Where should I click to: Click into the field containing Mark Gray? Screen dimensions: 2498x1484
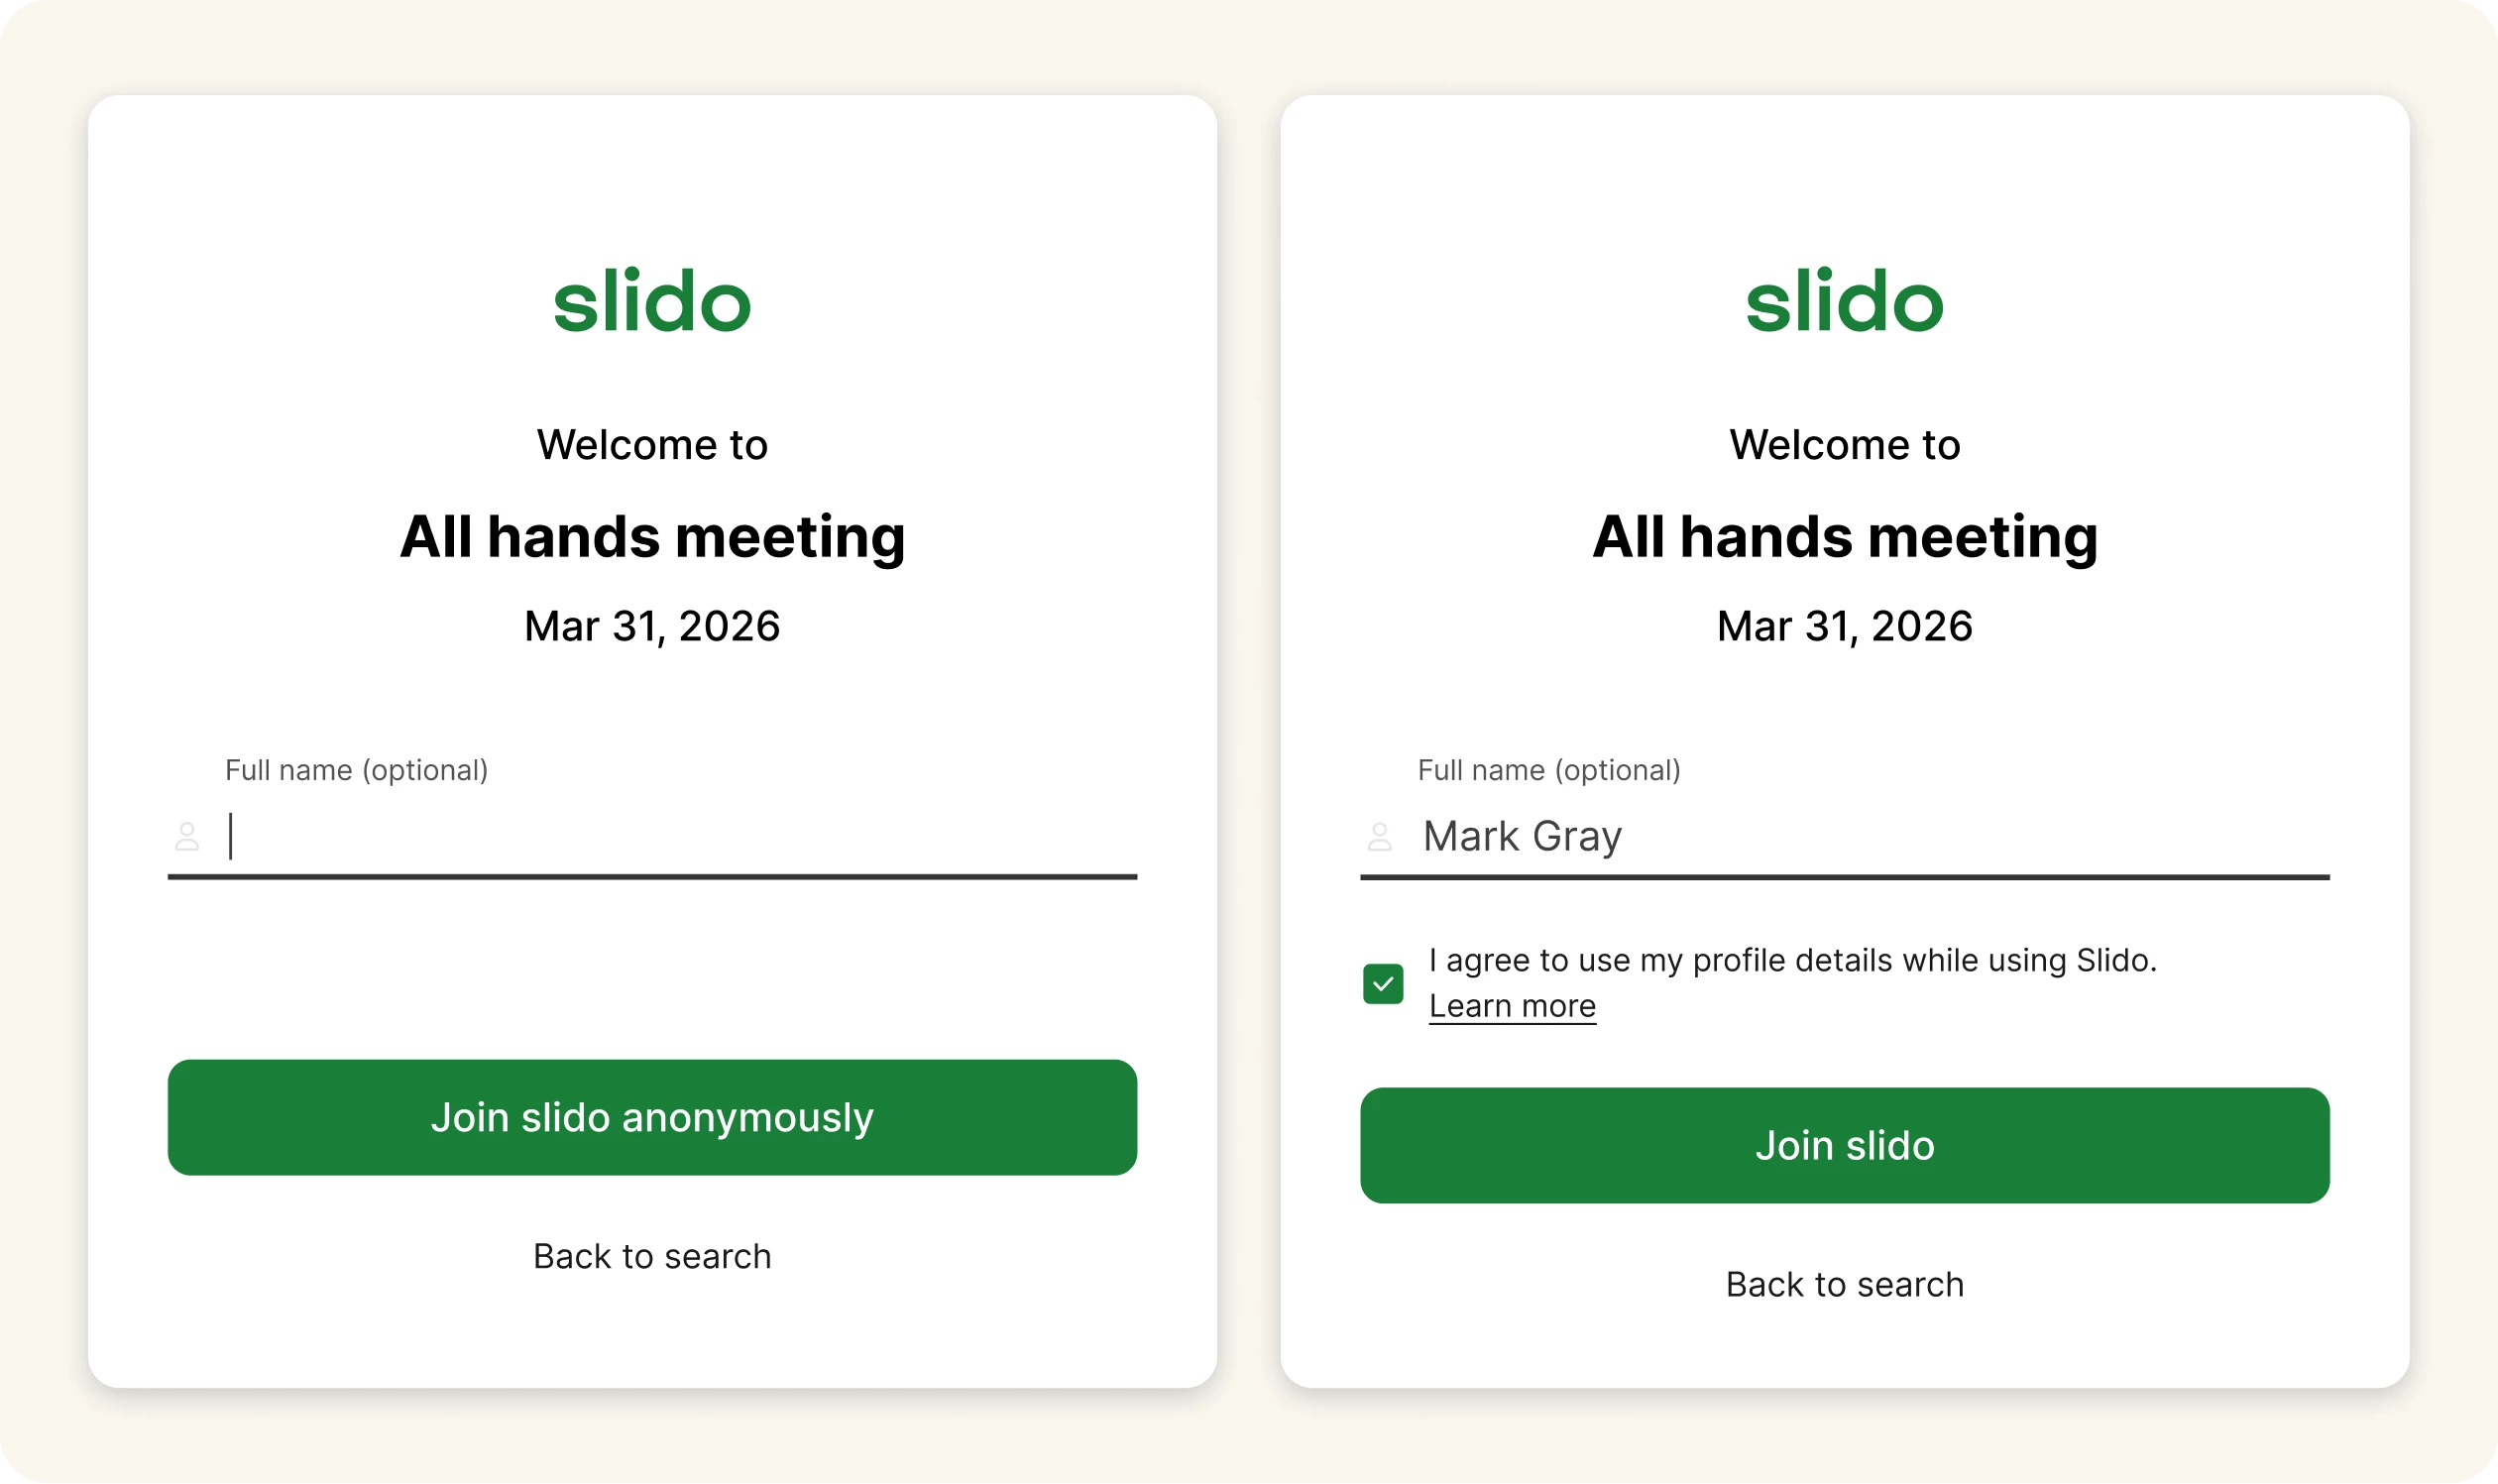click(1870, 836)
